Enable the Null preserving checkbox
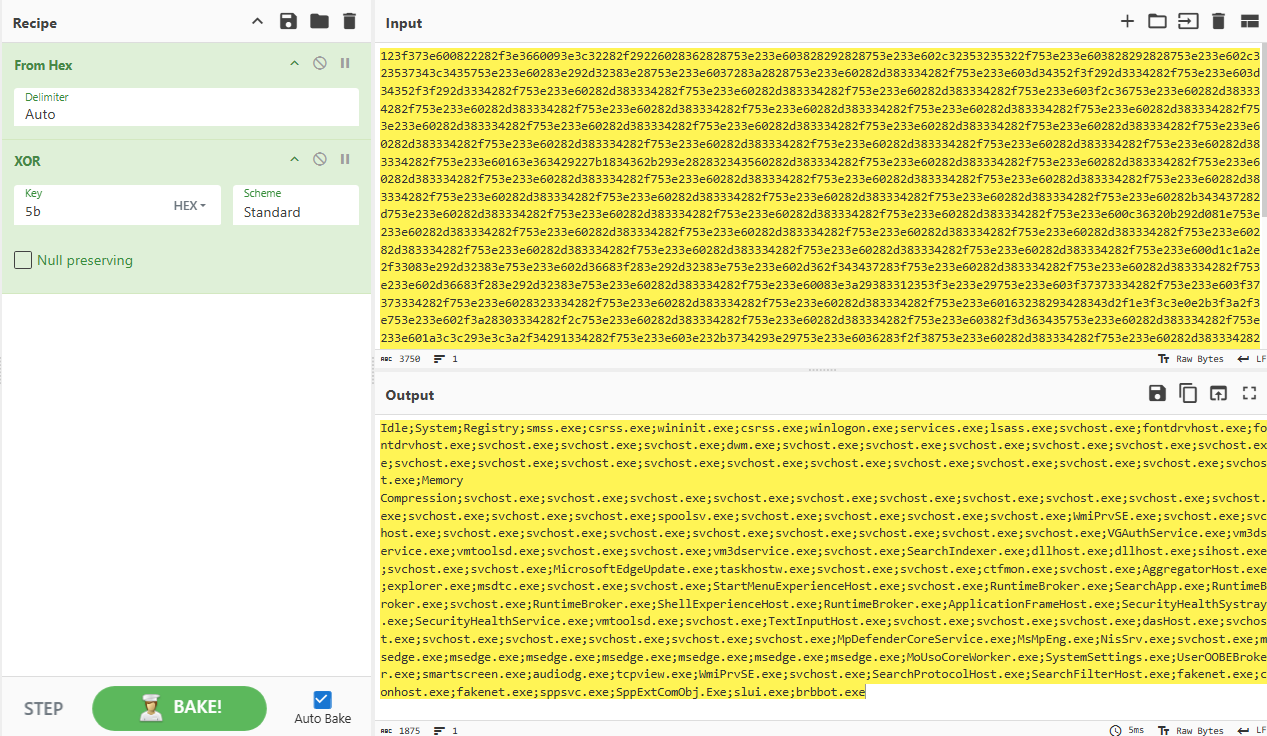Viewport: 1267px width, 736px height. [23, 261]
